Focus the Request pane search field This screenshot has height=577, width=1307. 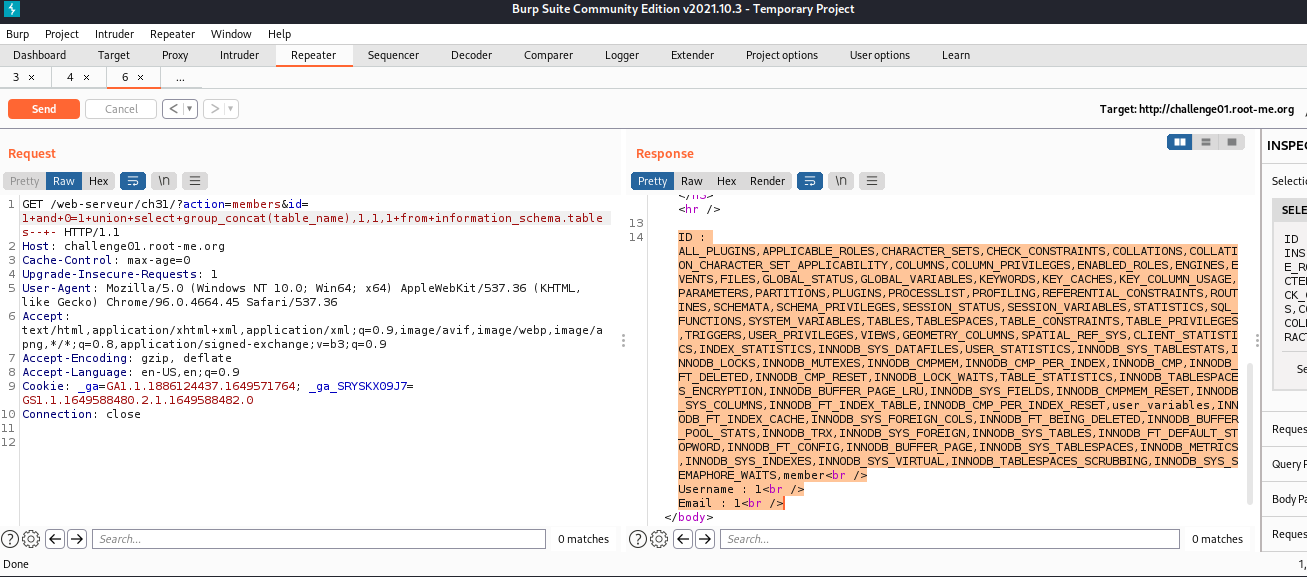coord(321,539)
